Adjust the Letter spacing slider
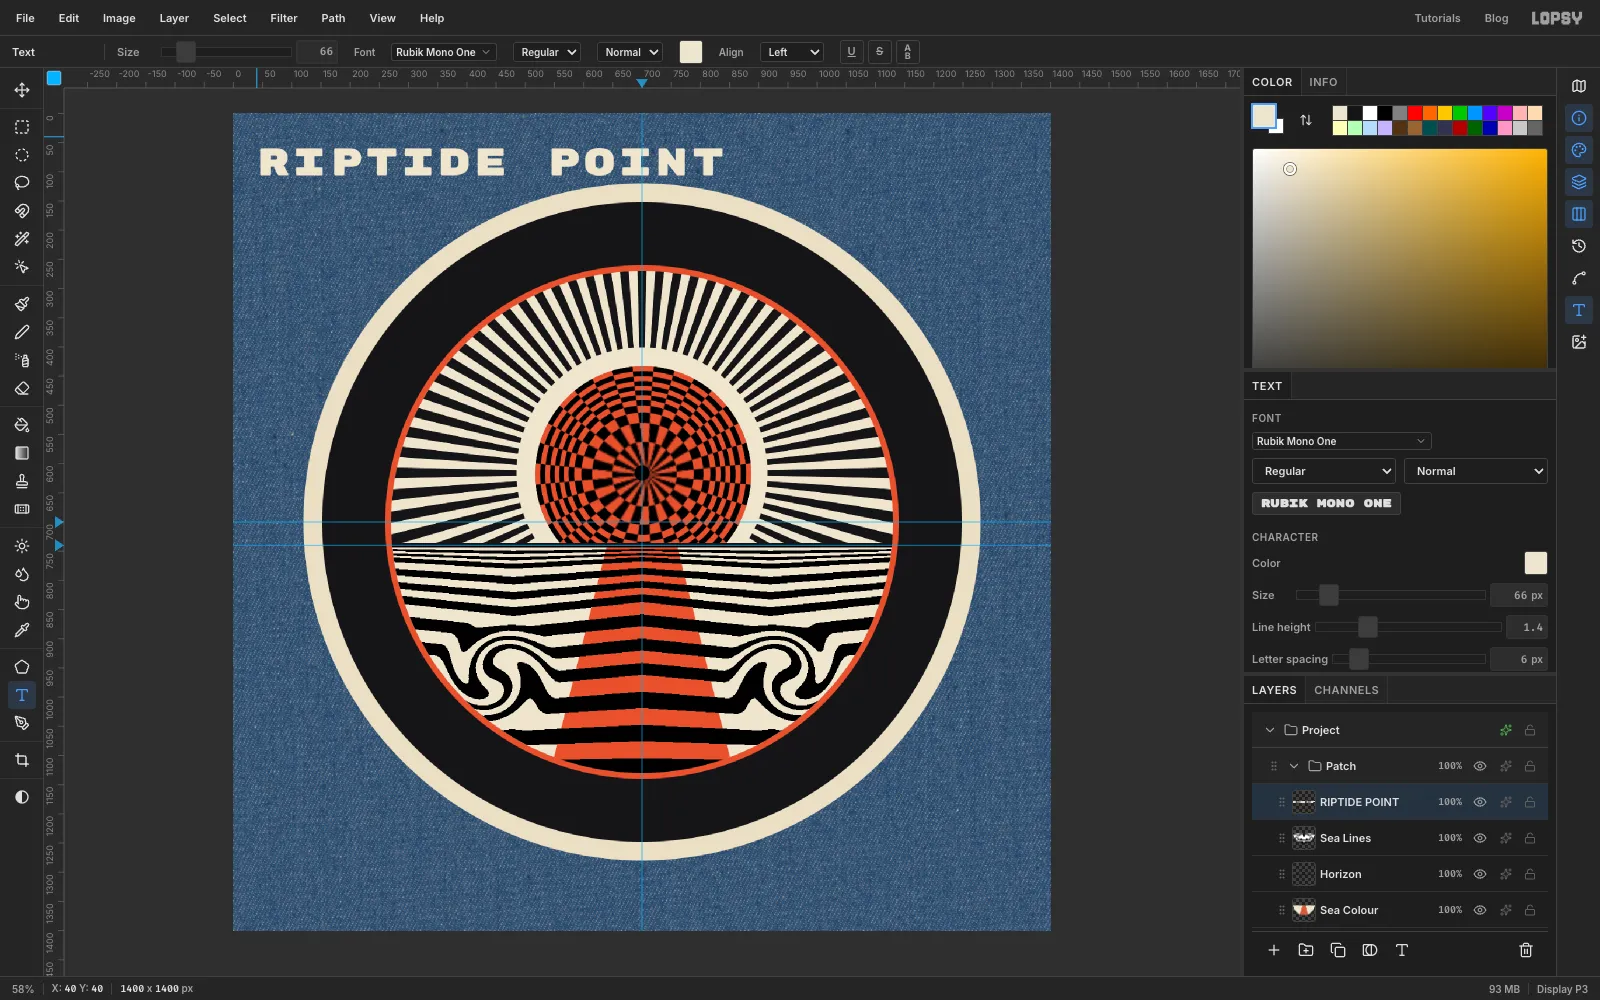Image resolution: width=1600 pixels, height=1000 pixels. pos(1408,659)
